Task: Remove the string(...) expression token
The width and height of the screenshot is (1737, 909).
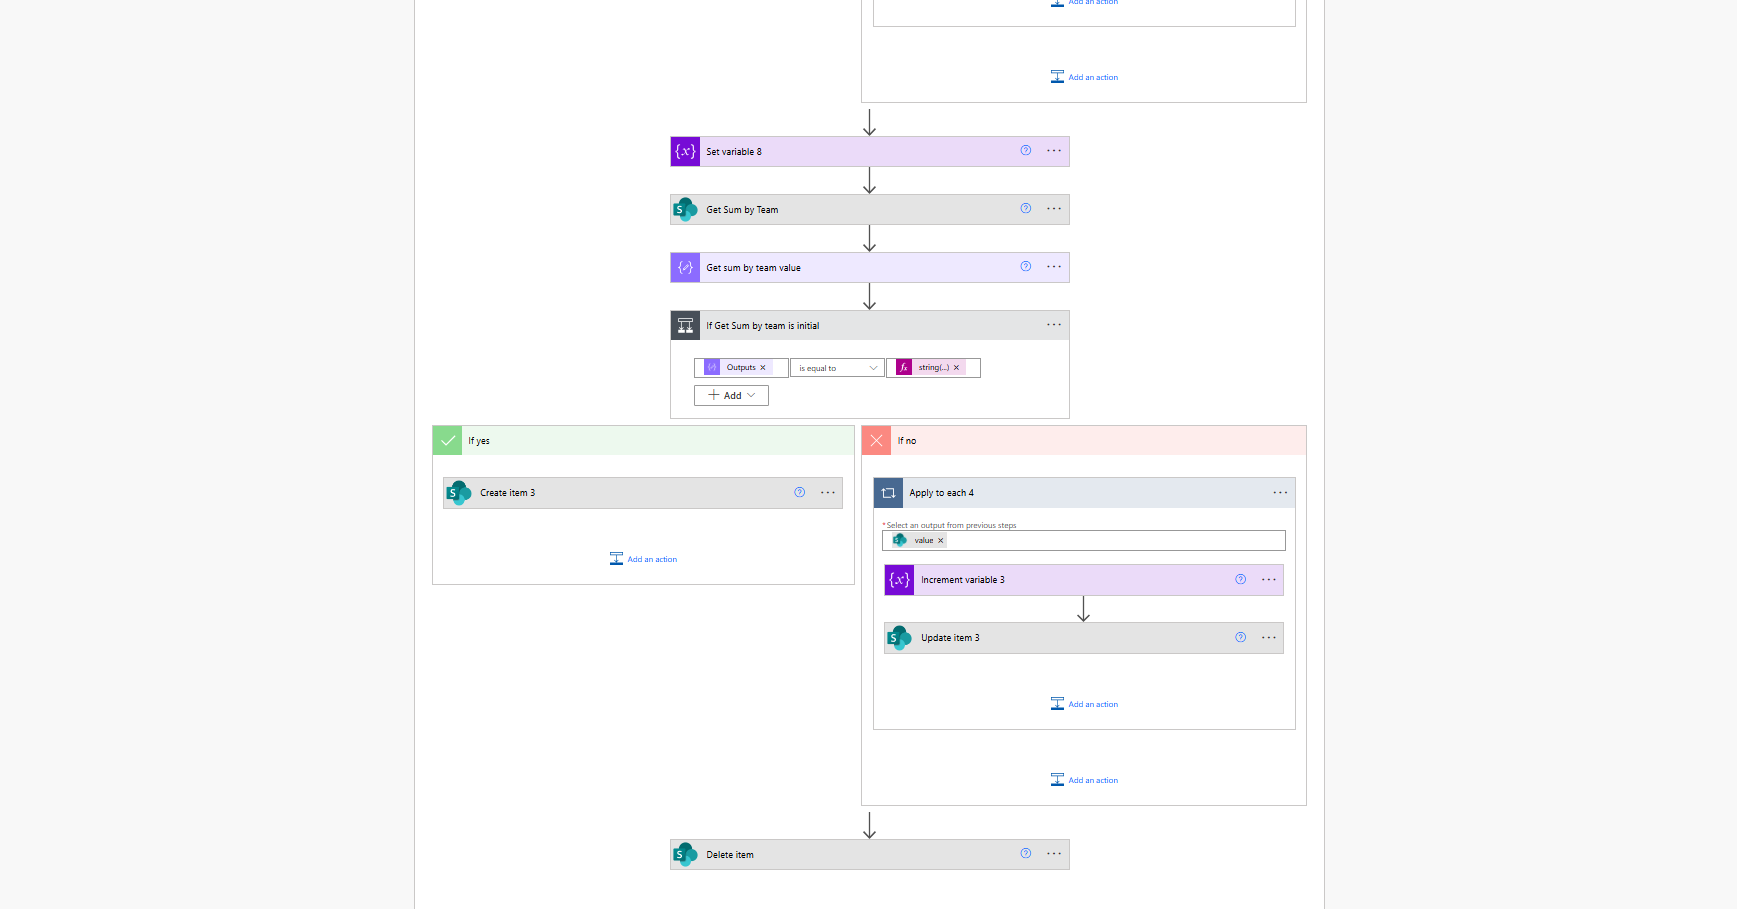Action: pyautogui.click(x=957, y=368)
